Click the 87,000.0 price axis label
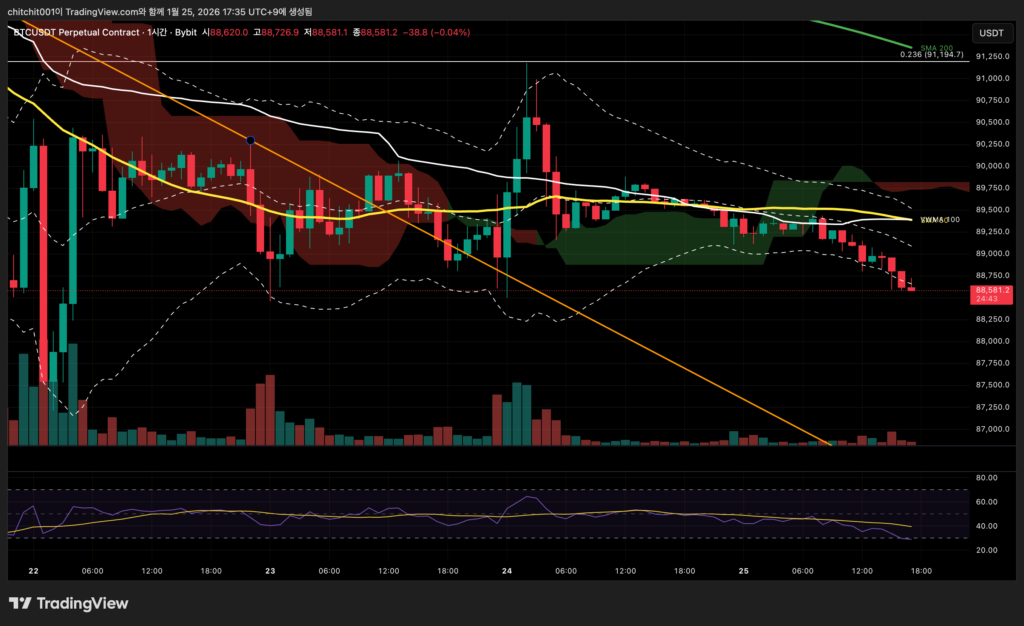Viewport: 1024px width, 626px height. tap(991, 429)
